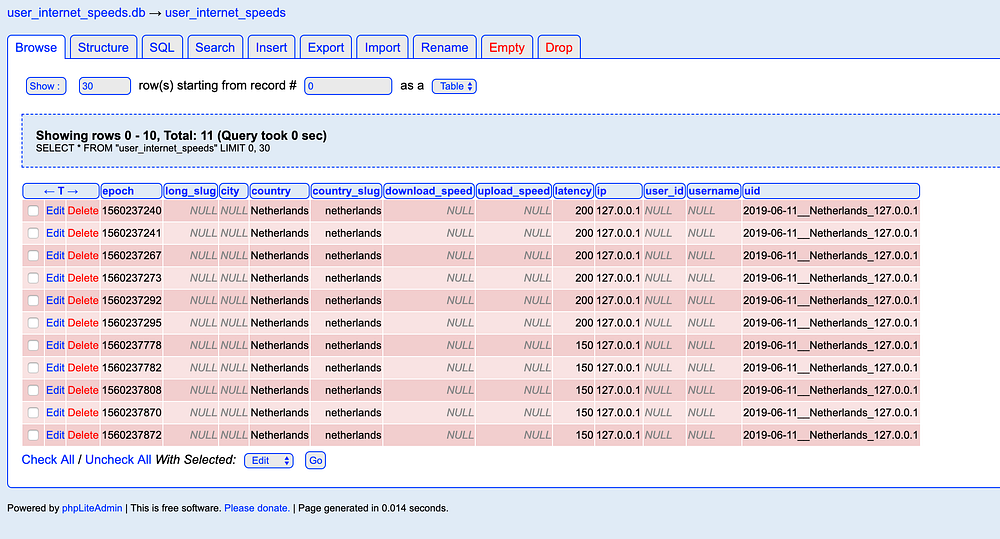Edit the row with epoch 1560237778
This screenshot has width=1000, height=539.
(x=55, y=345)
